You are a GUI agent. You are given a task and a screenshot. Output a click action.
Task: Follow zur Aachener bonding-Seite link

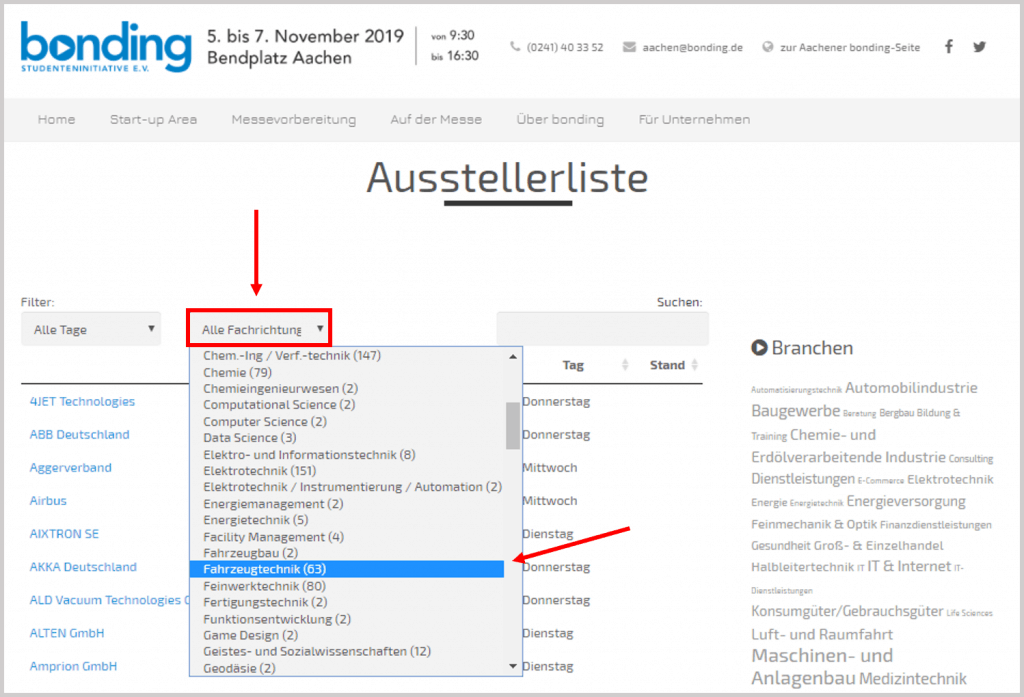coord(850,47)
